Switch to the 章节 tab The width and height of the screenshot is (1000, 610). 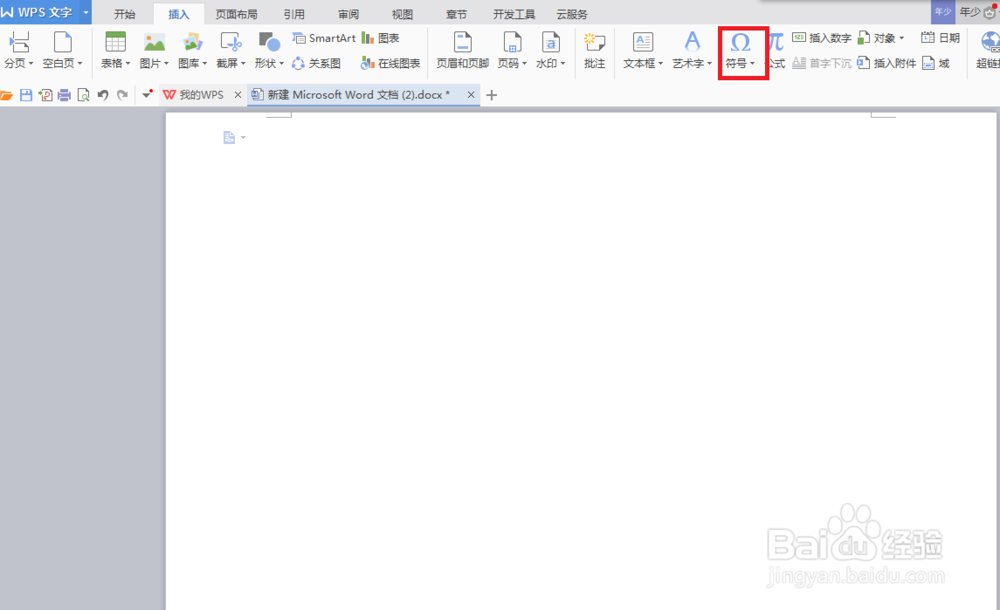(x=457, y=14)
